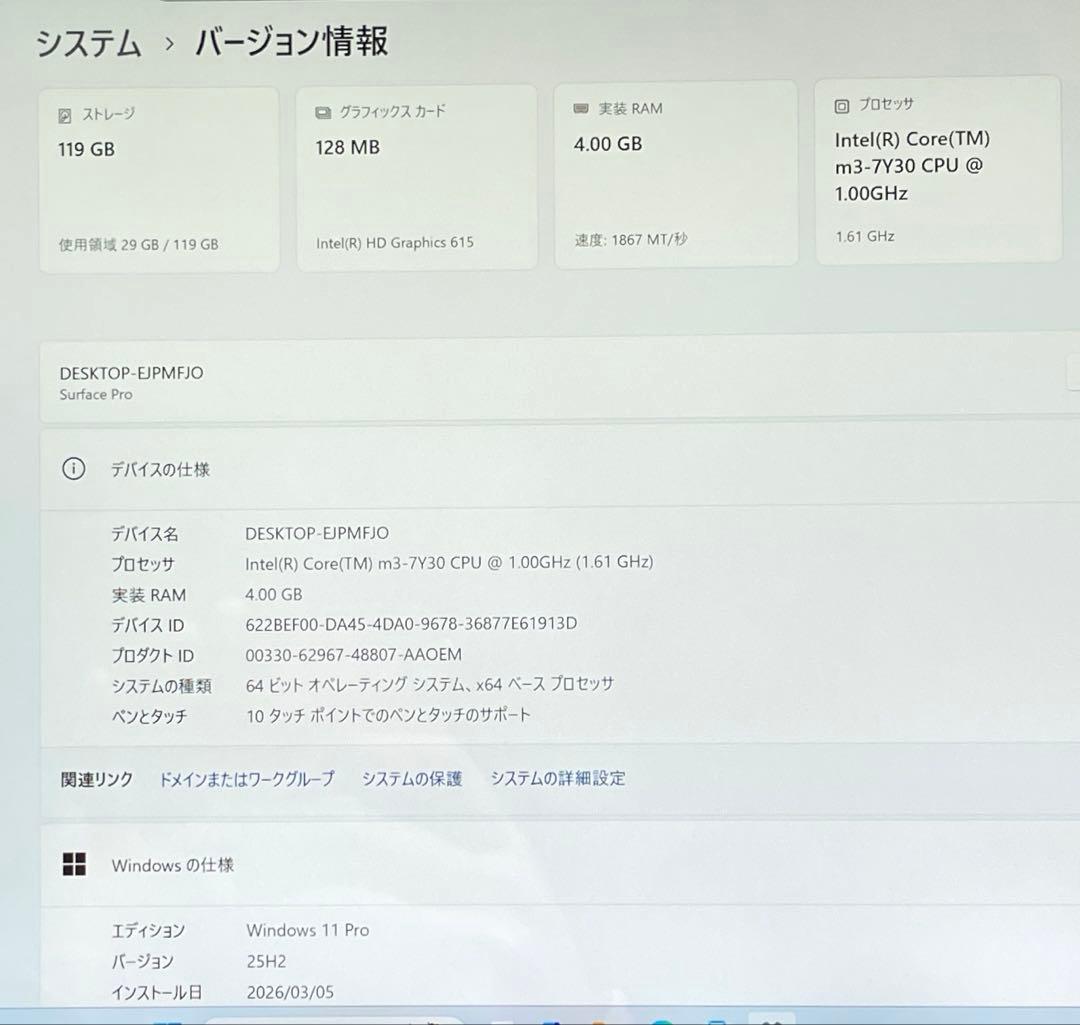Click the エディション value Windows 11 Pro
The image size is (1080, 1025).
pyautogui.click(x=308, y=930)
